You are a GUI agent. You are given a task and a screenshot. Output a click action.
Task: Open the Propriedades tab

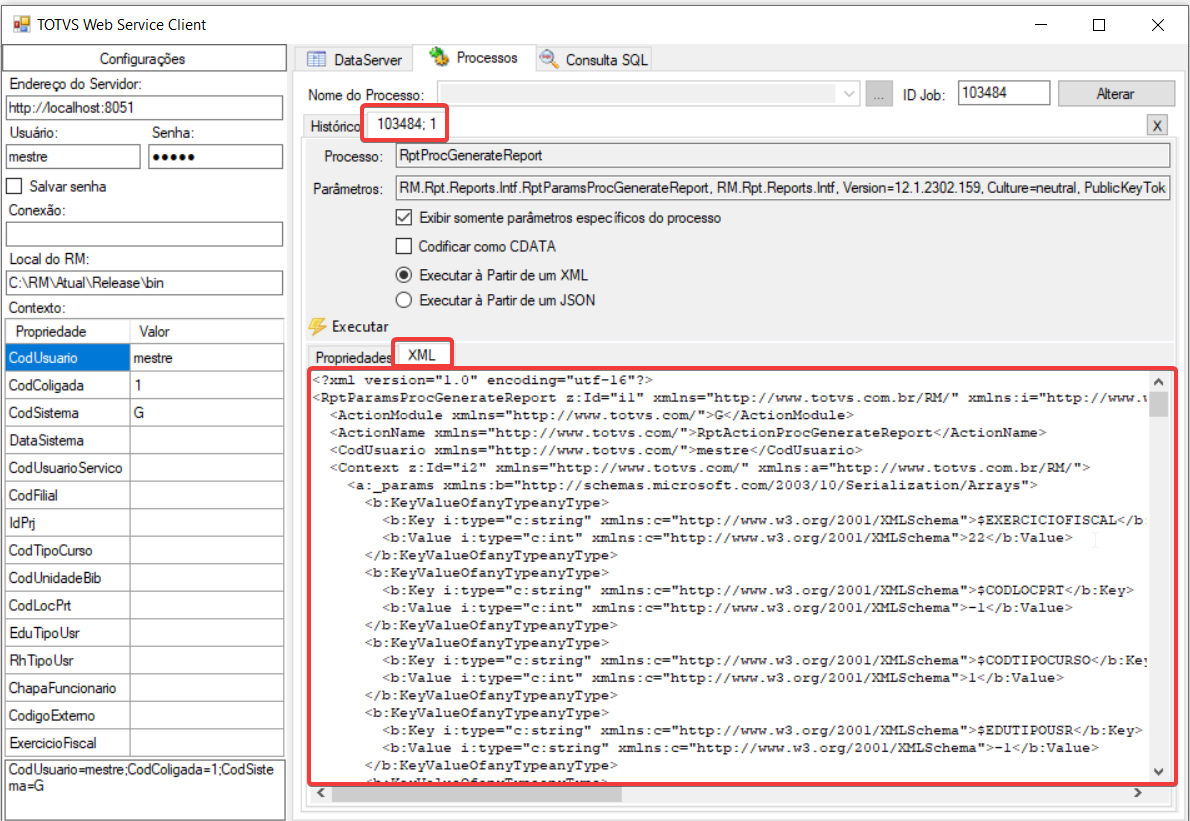point(352,357)
